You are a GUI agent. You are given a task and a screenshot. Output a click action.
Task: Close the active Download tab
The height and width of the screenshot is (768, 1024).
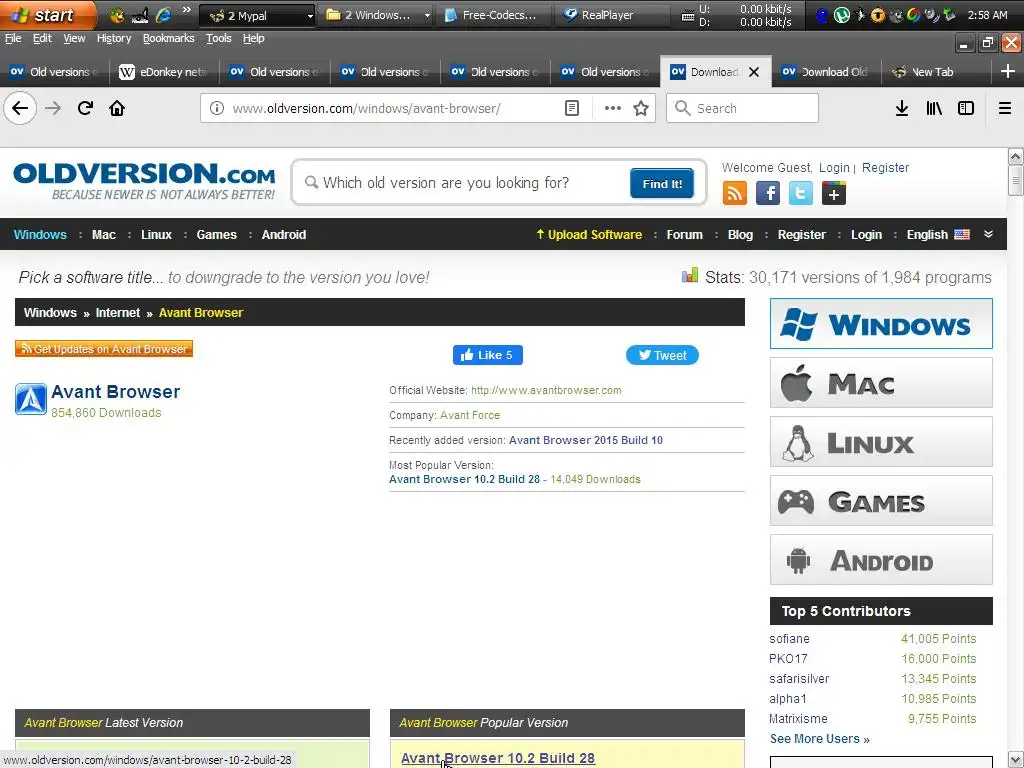(x=754, y=72)
